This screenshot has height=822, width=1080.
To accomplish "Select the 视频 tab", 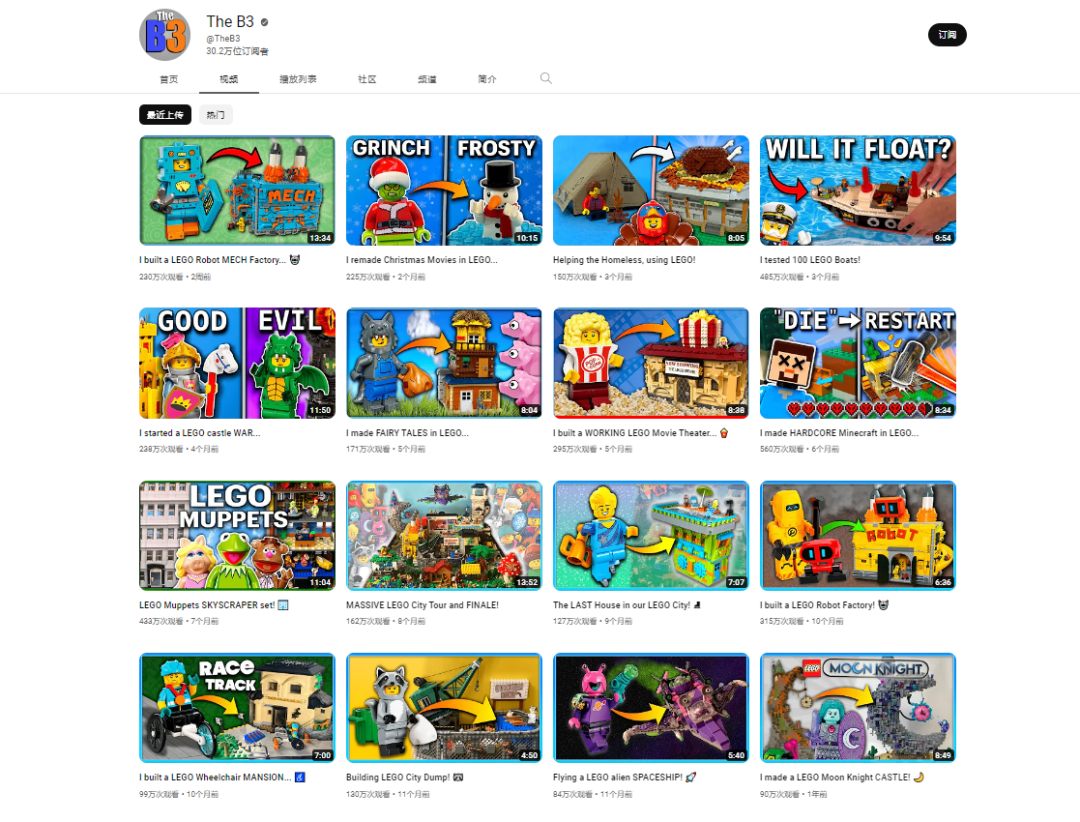I will click(229, 79).
